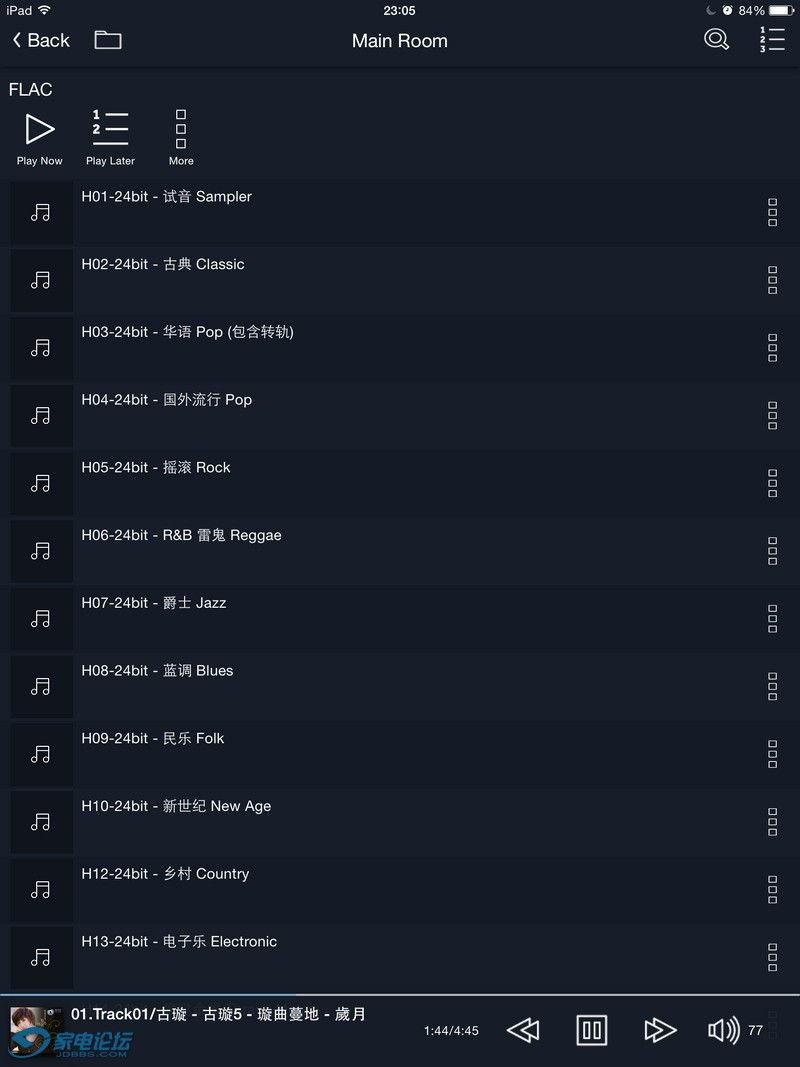Viewport: 800px width, 1067px height.
Task: Rewind to the previous track
Action: pos(523,1030)
